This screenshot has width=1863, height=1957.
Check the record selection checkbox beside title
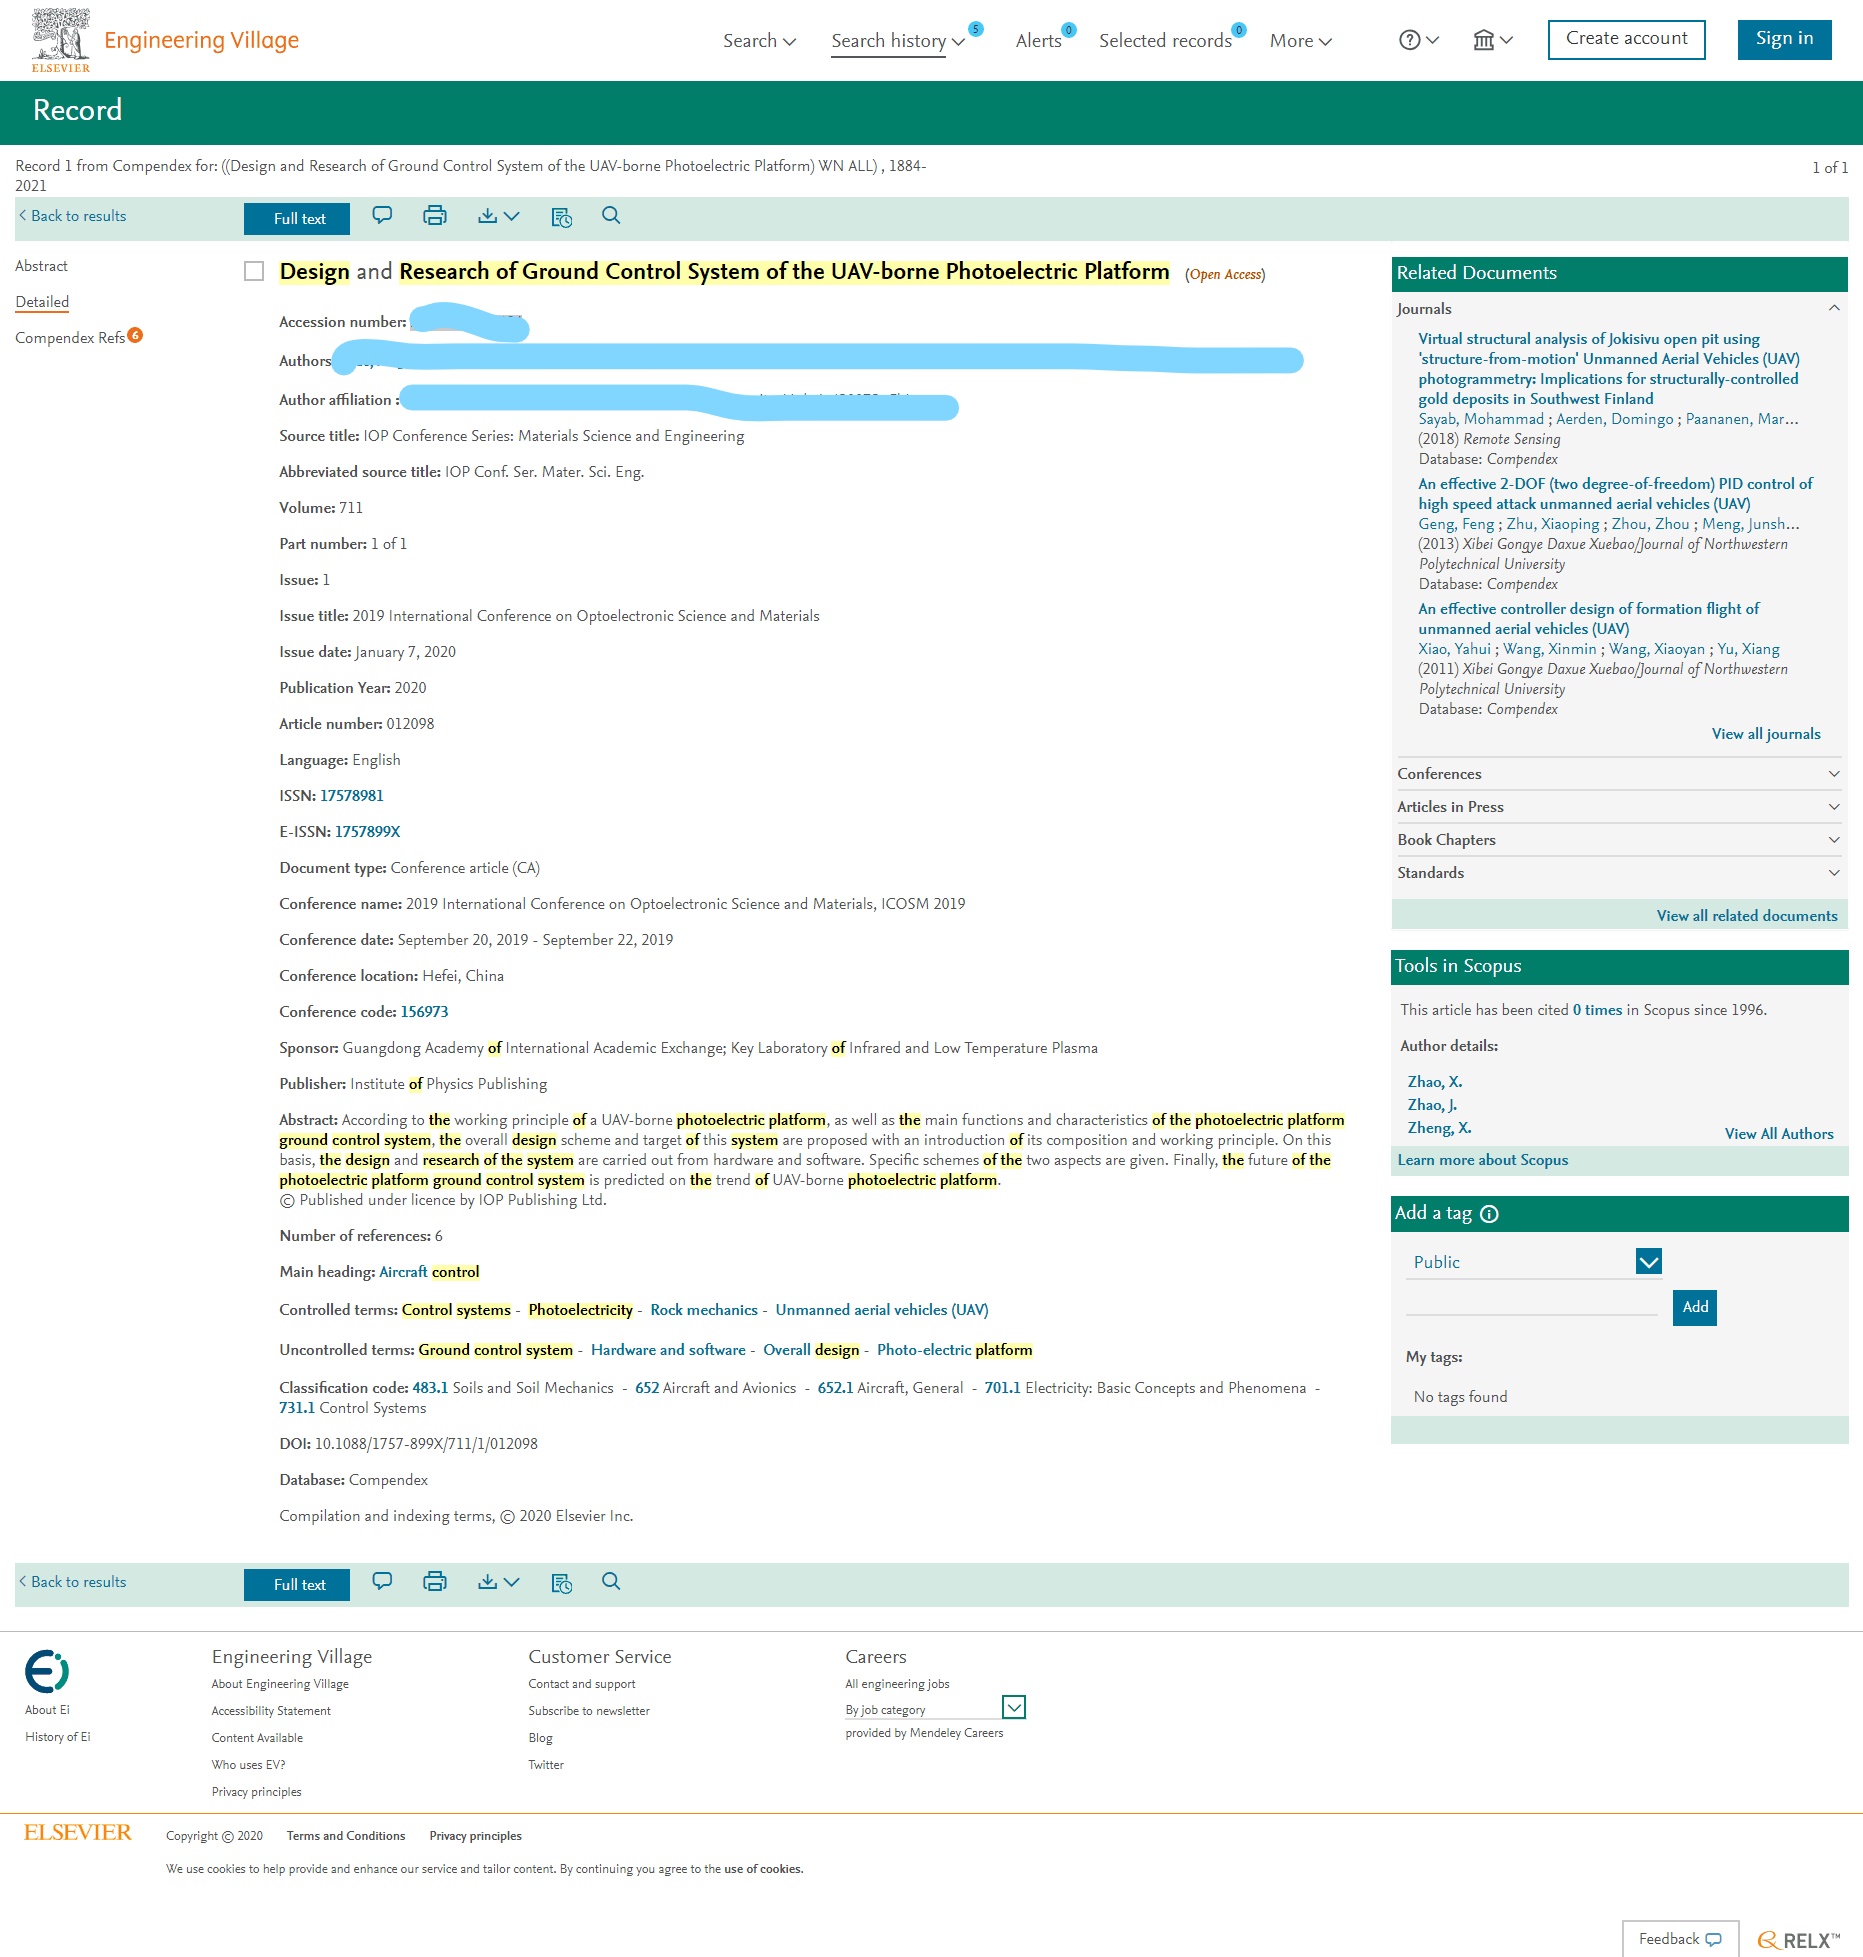(254, 272)
